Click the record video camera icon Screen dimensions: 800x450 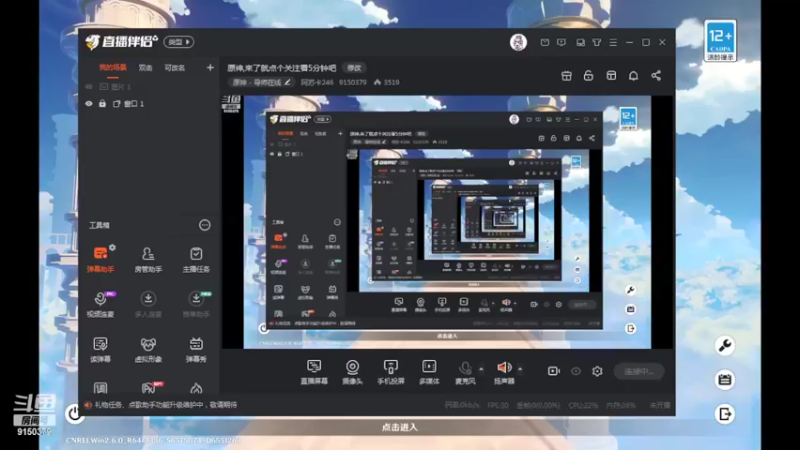pyautogui.click(x=554, y=371)
